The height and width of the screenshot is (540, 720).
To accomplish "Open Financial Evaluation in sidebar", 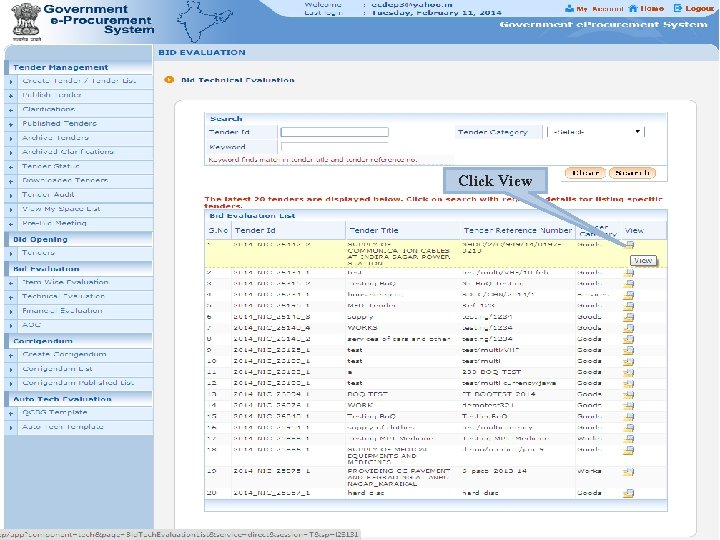I will tap(62, 311).
